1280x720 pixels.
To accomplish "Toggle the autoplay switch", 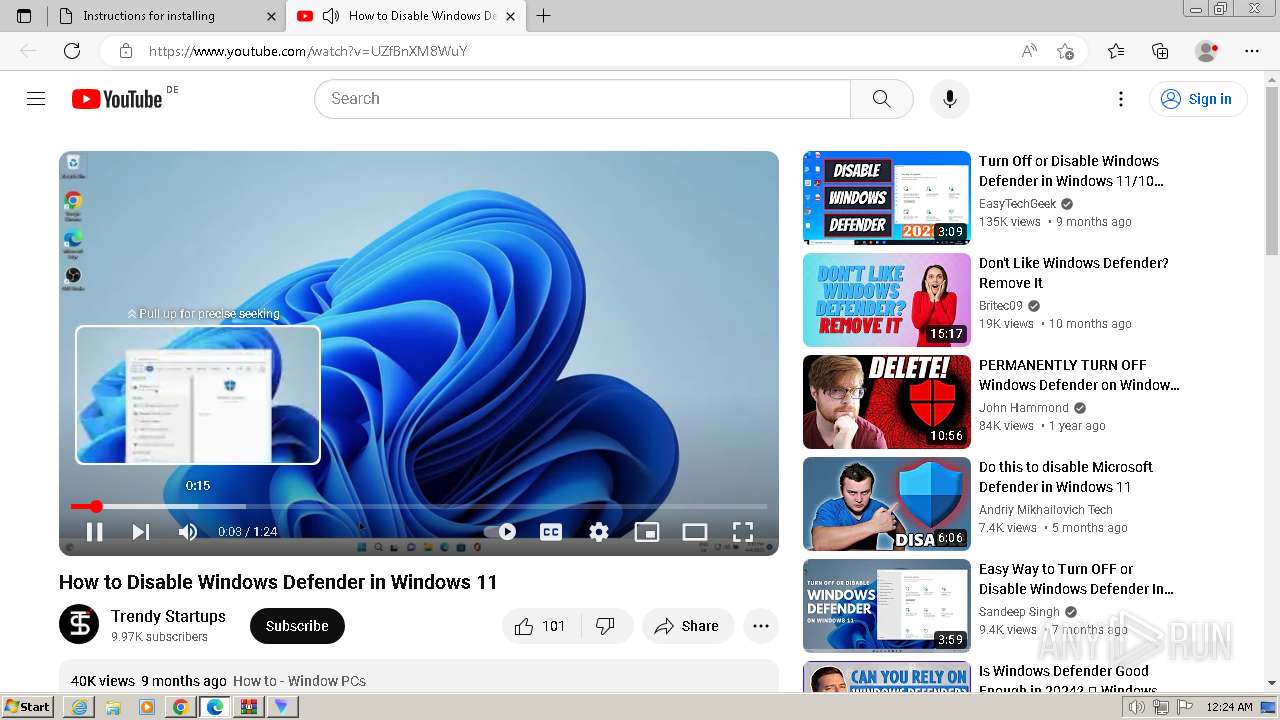I will pos(500,532).
